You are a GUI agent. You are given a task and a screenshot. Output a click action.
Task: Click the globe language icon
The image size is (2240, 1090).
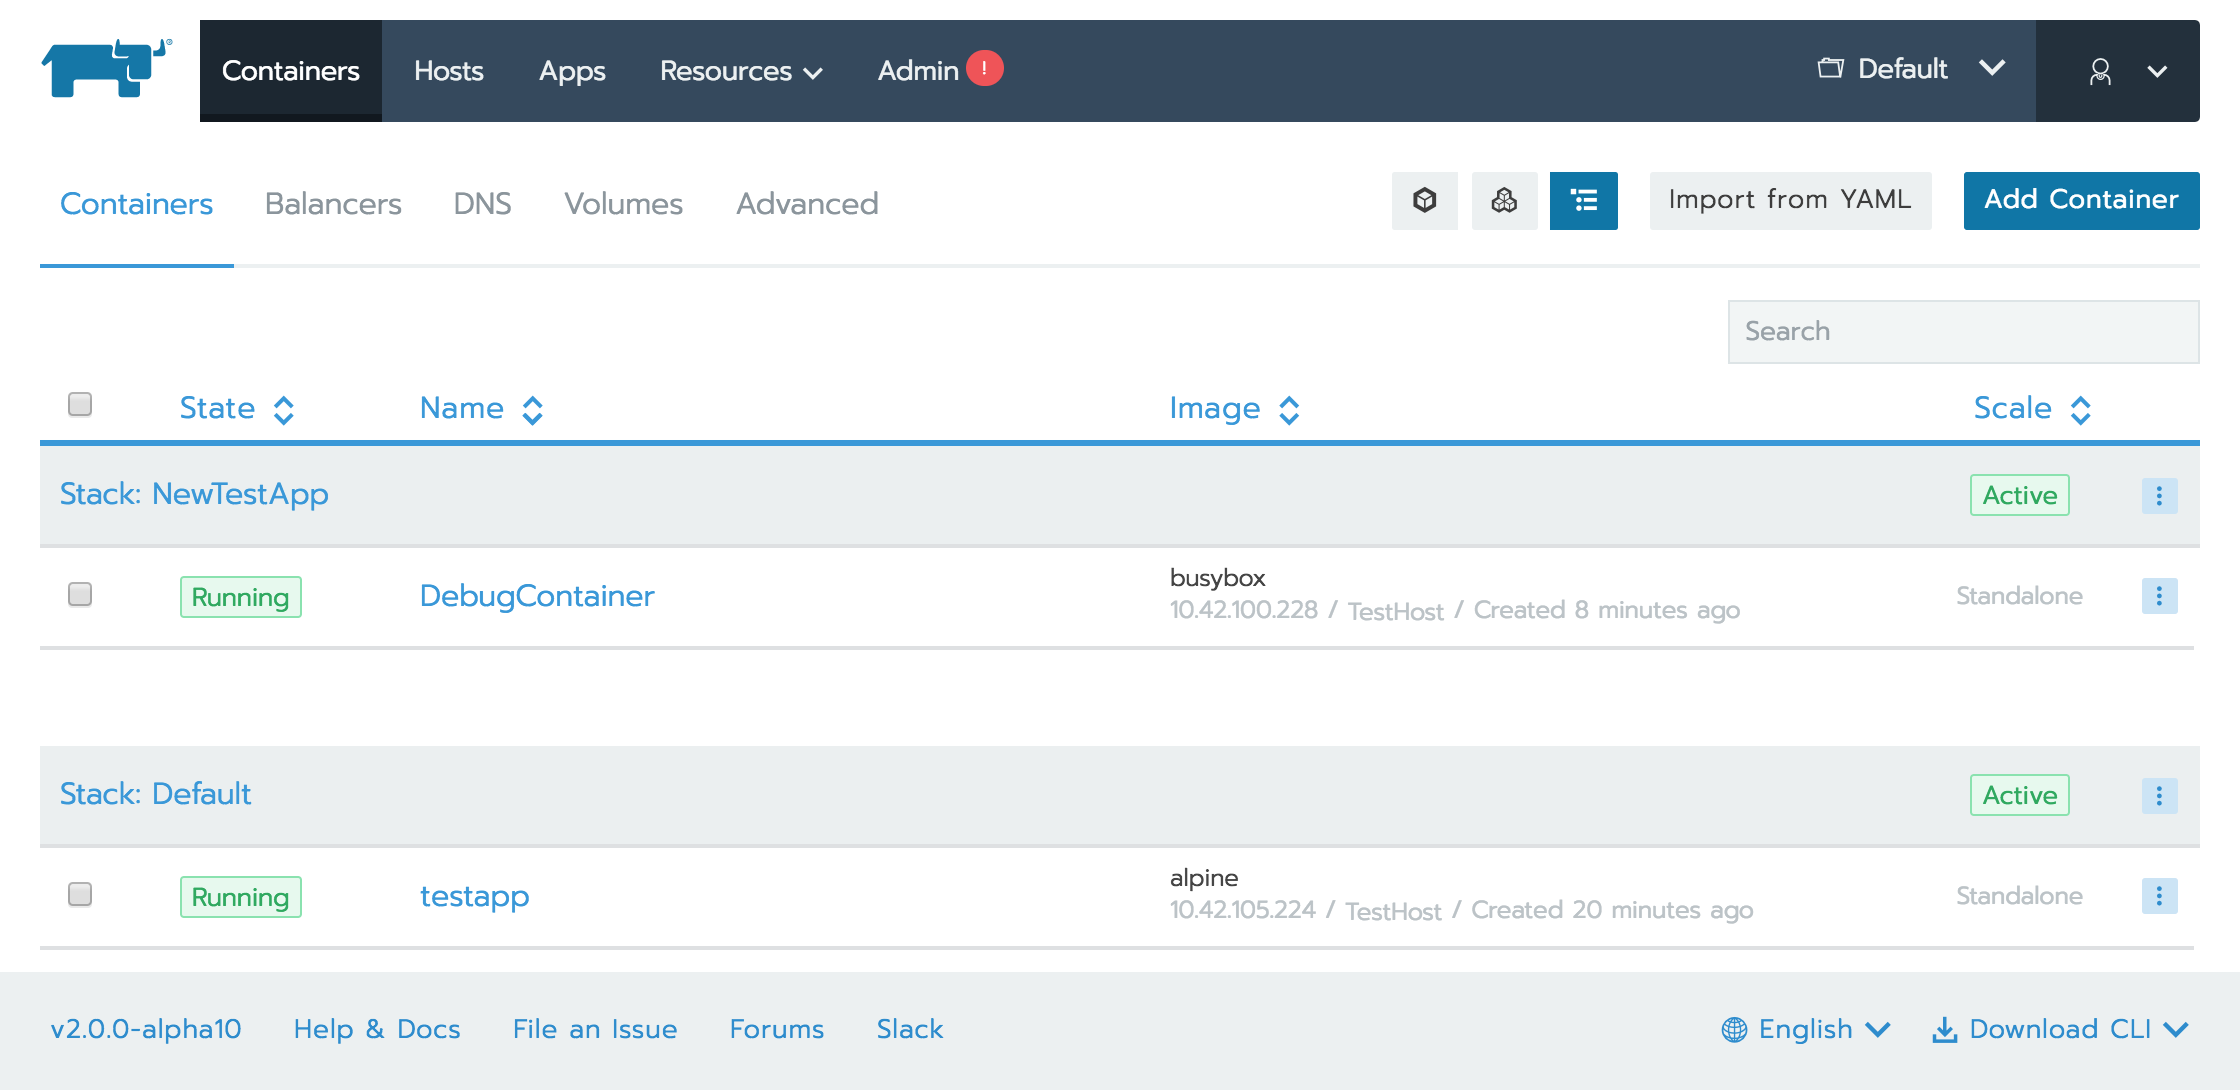1734,1029
